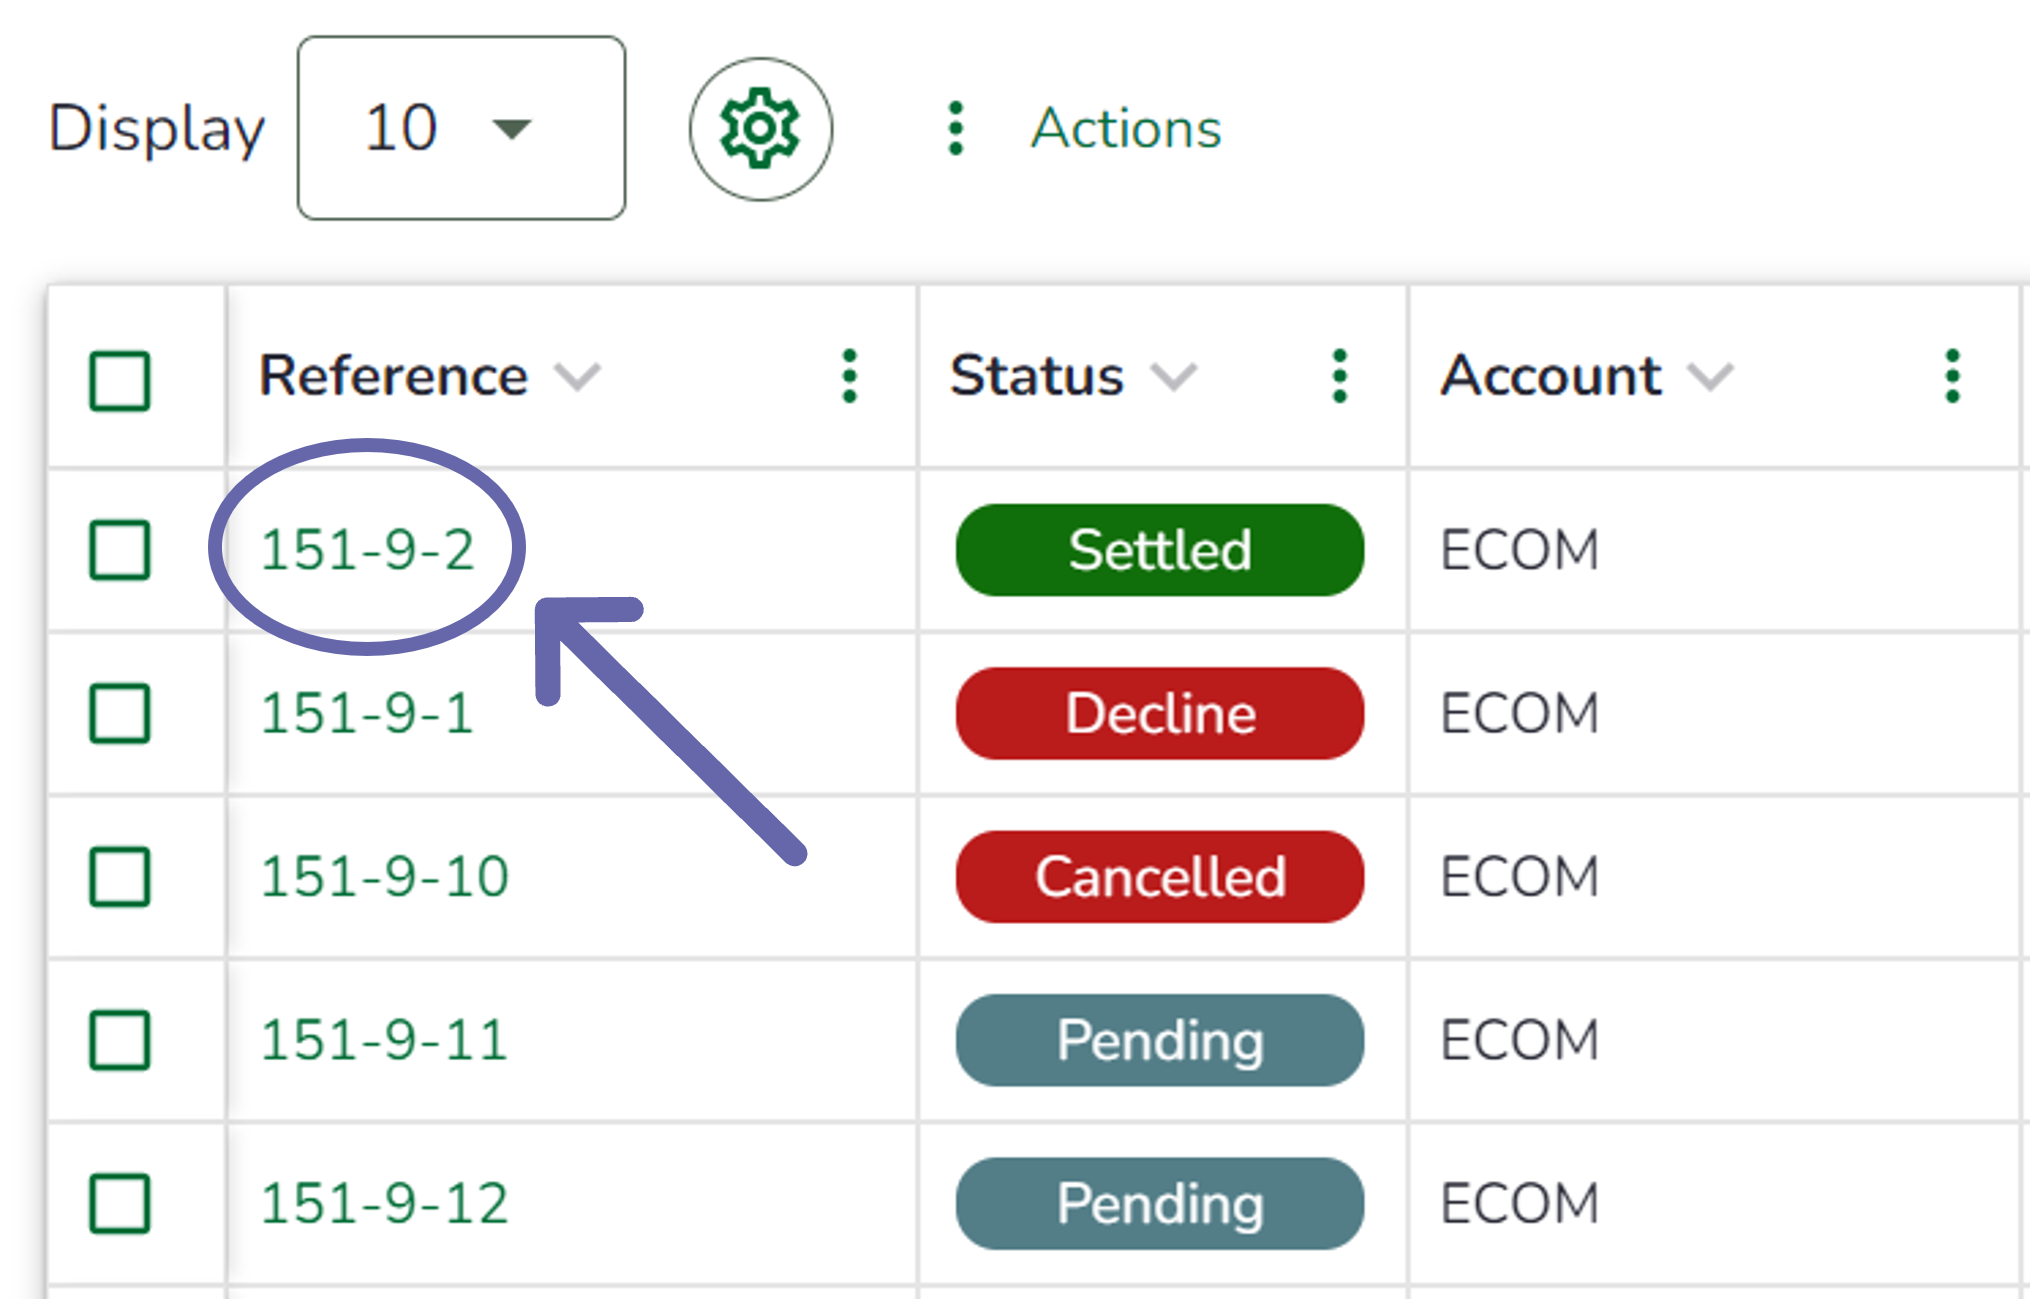Open the Actions menu

click(1126, 129)
